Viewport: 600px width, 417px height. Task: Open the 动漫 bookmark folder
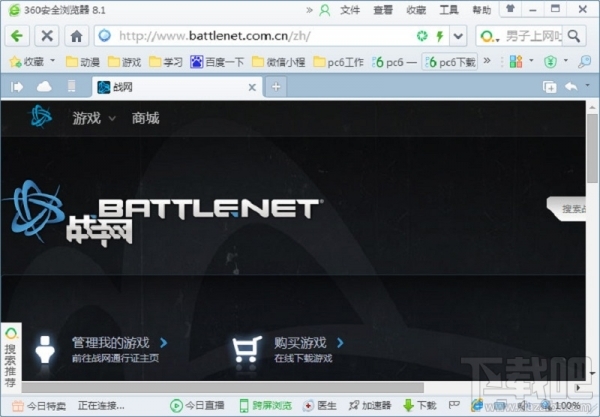click(x=83, y=62)
